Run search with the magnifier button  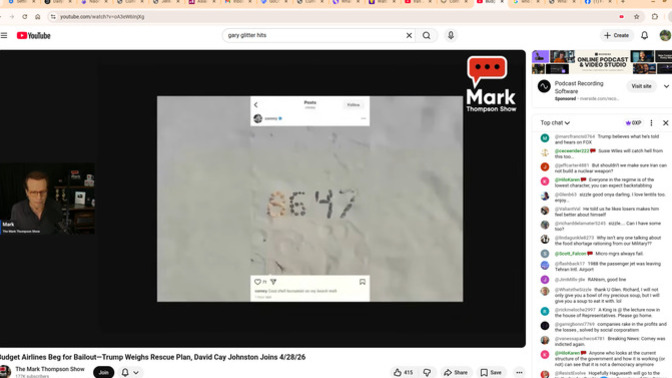tap(426, 36)
